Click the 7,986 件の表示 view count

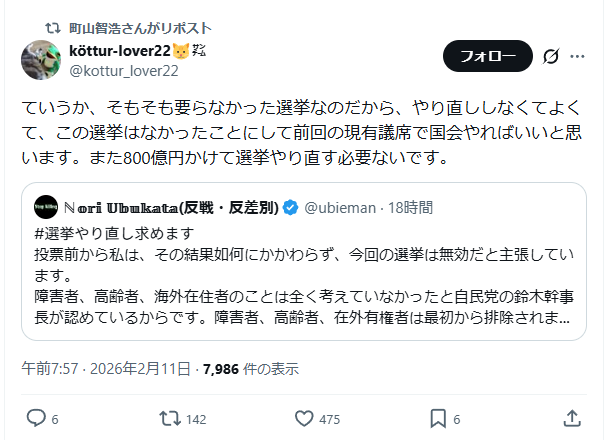click(x=250, y=368)
